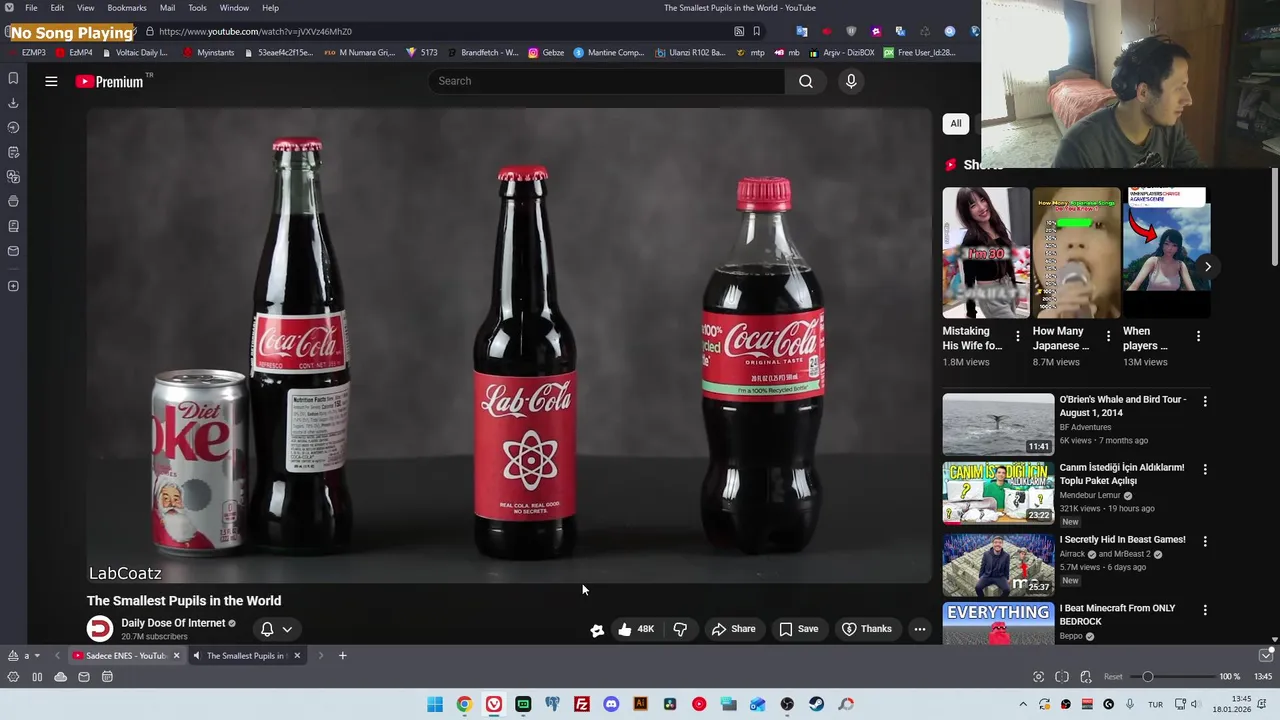Open History panel in left sidebar
The width and height of the screenshot is (1280, 720).
13,127
